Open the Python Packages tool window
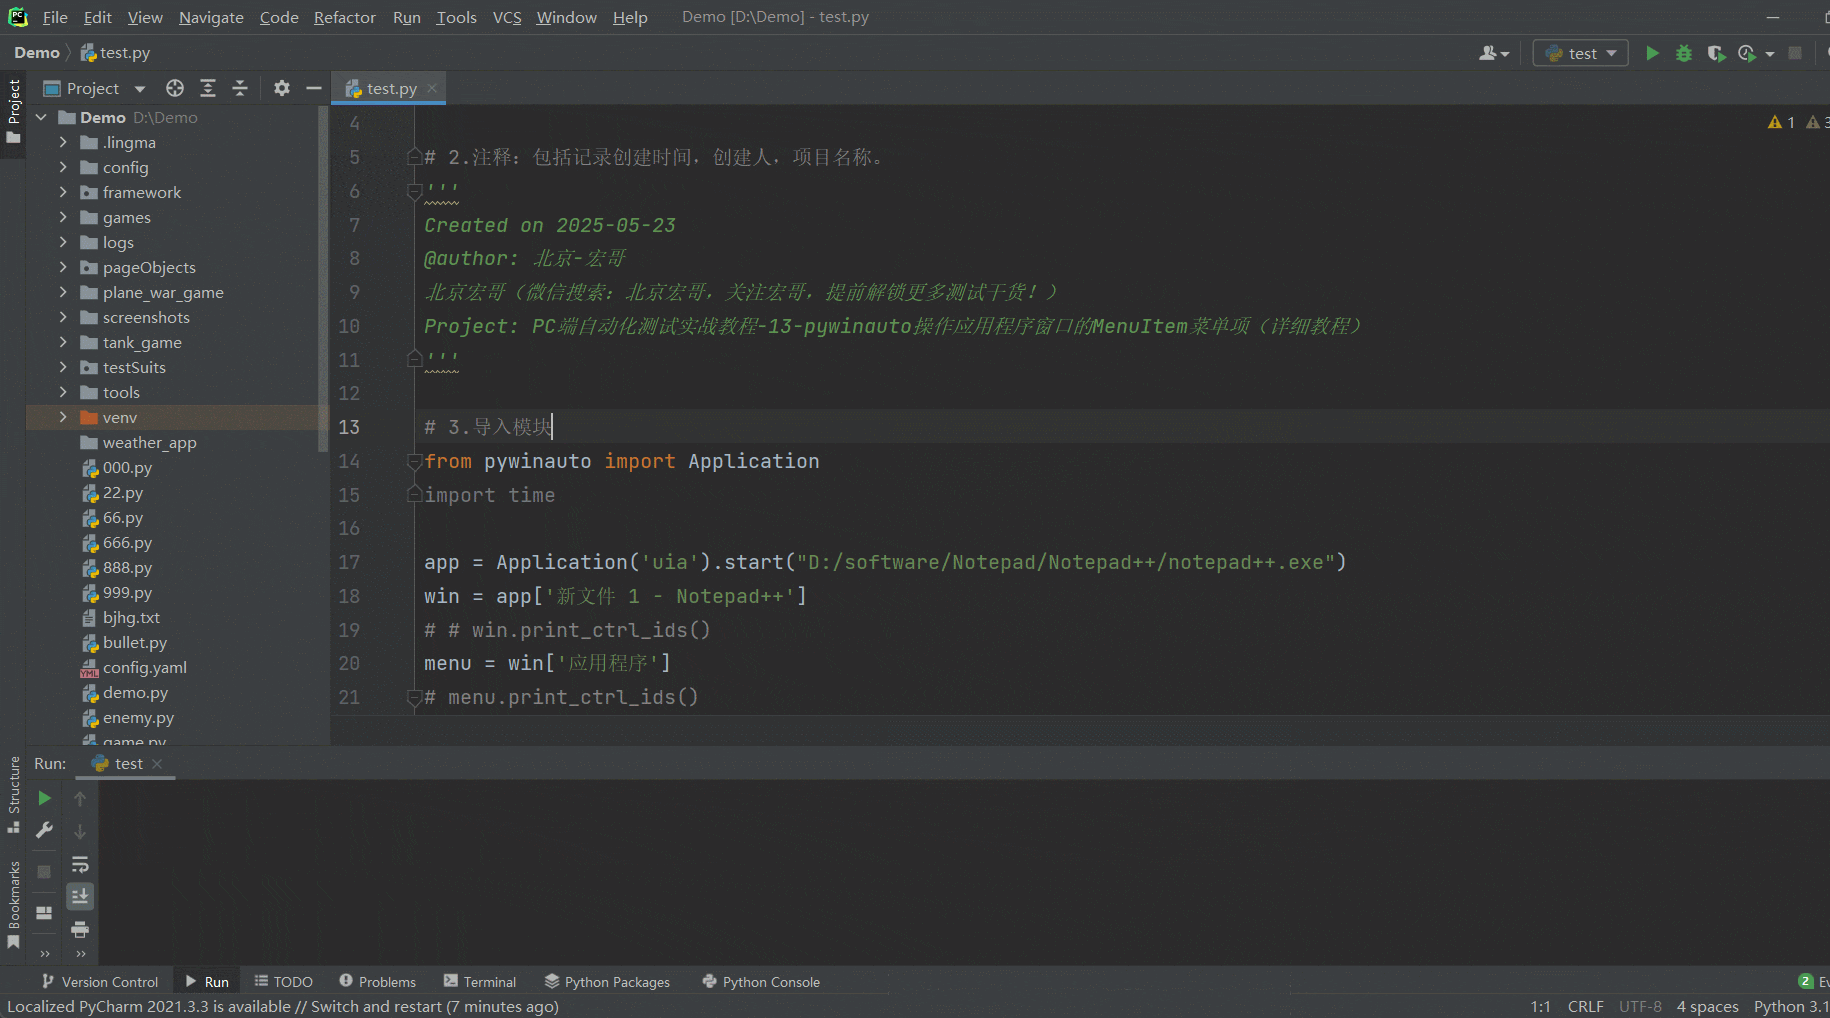The width and height of the screenshot is (1830, 1018). (x=607, y=982)
